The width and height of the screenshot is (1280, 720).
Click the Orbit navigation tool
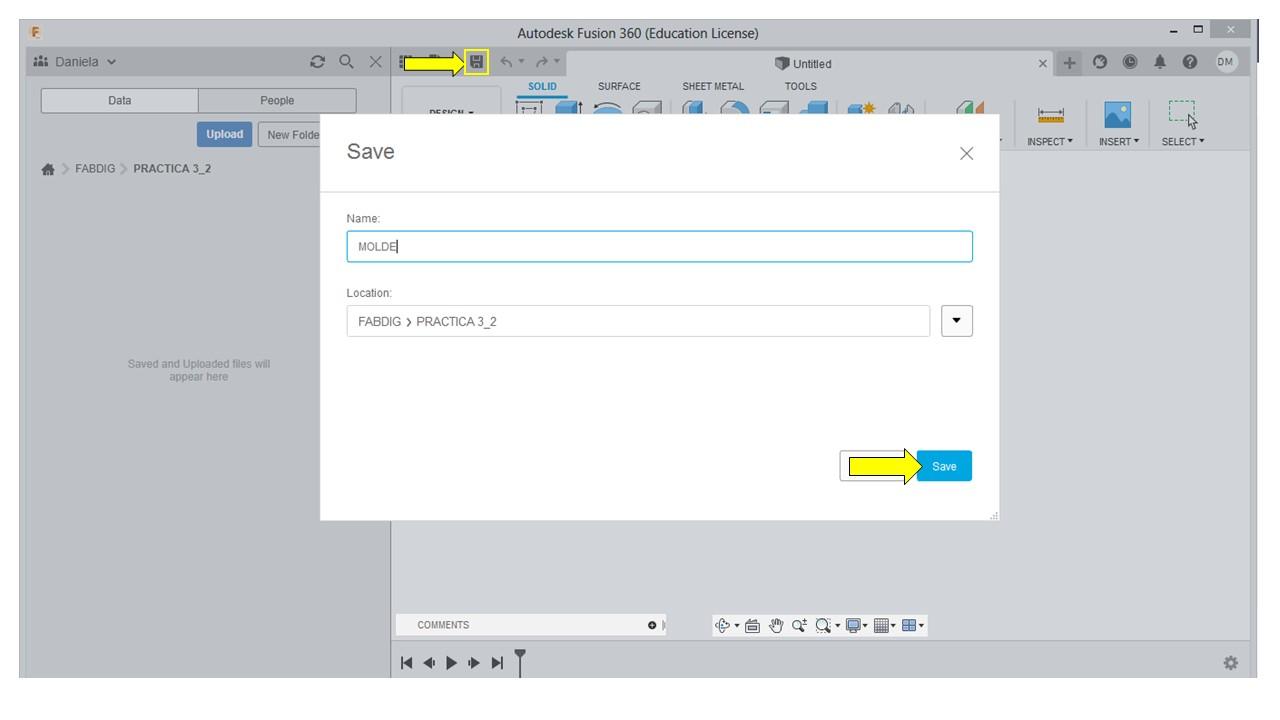[722, 627]
